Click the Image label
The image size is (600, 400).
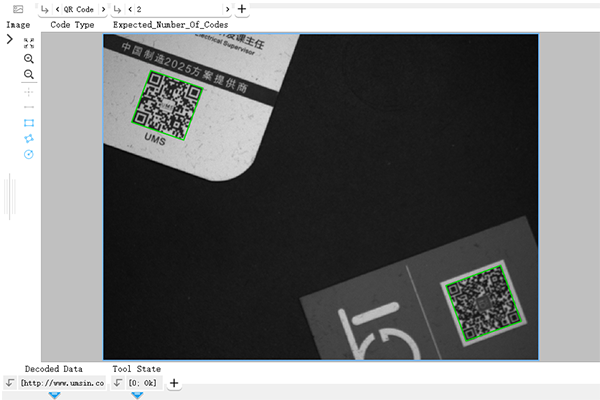(x=18, y=25)
